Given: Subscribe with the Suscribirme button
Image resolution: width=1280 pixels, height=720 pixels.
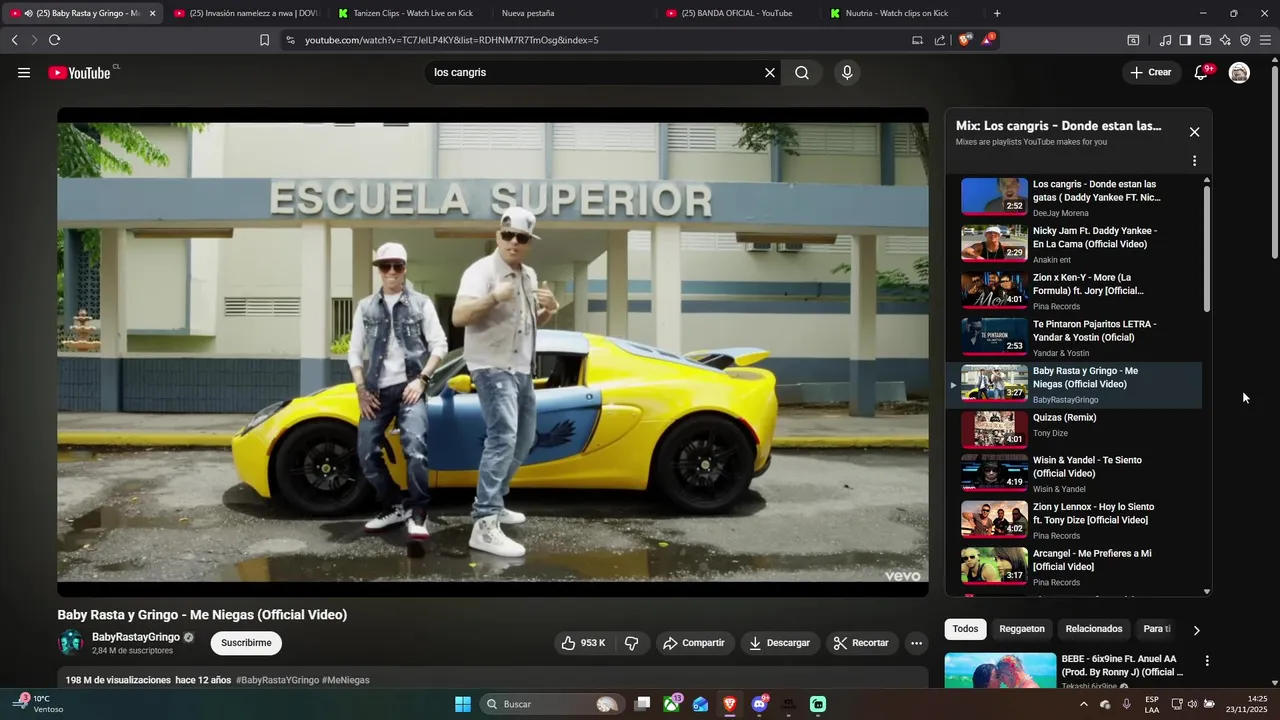Looking at the screenshot, I should click(x=246, y=643).
